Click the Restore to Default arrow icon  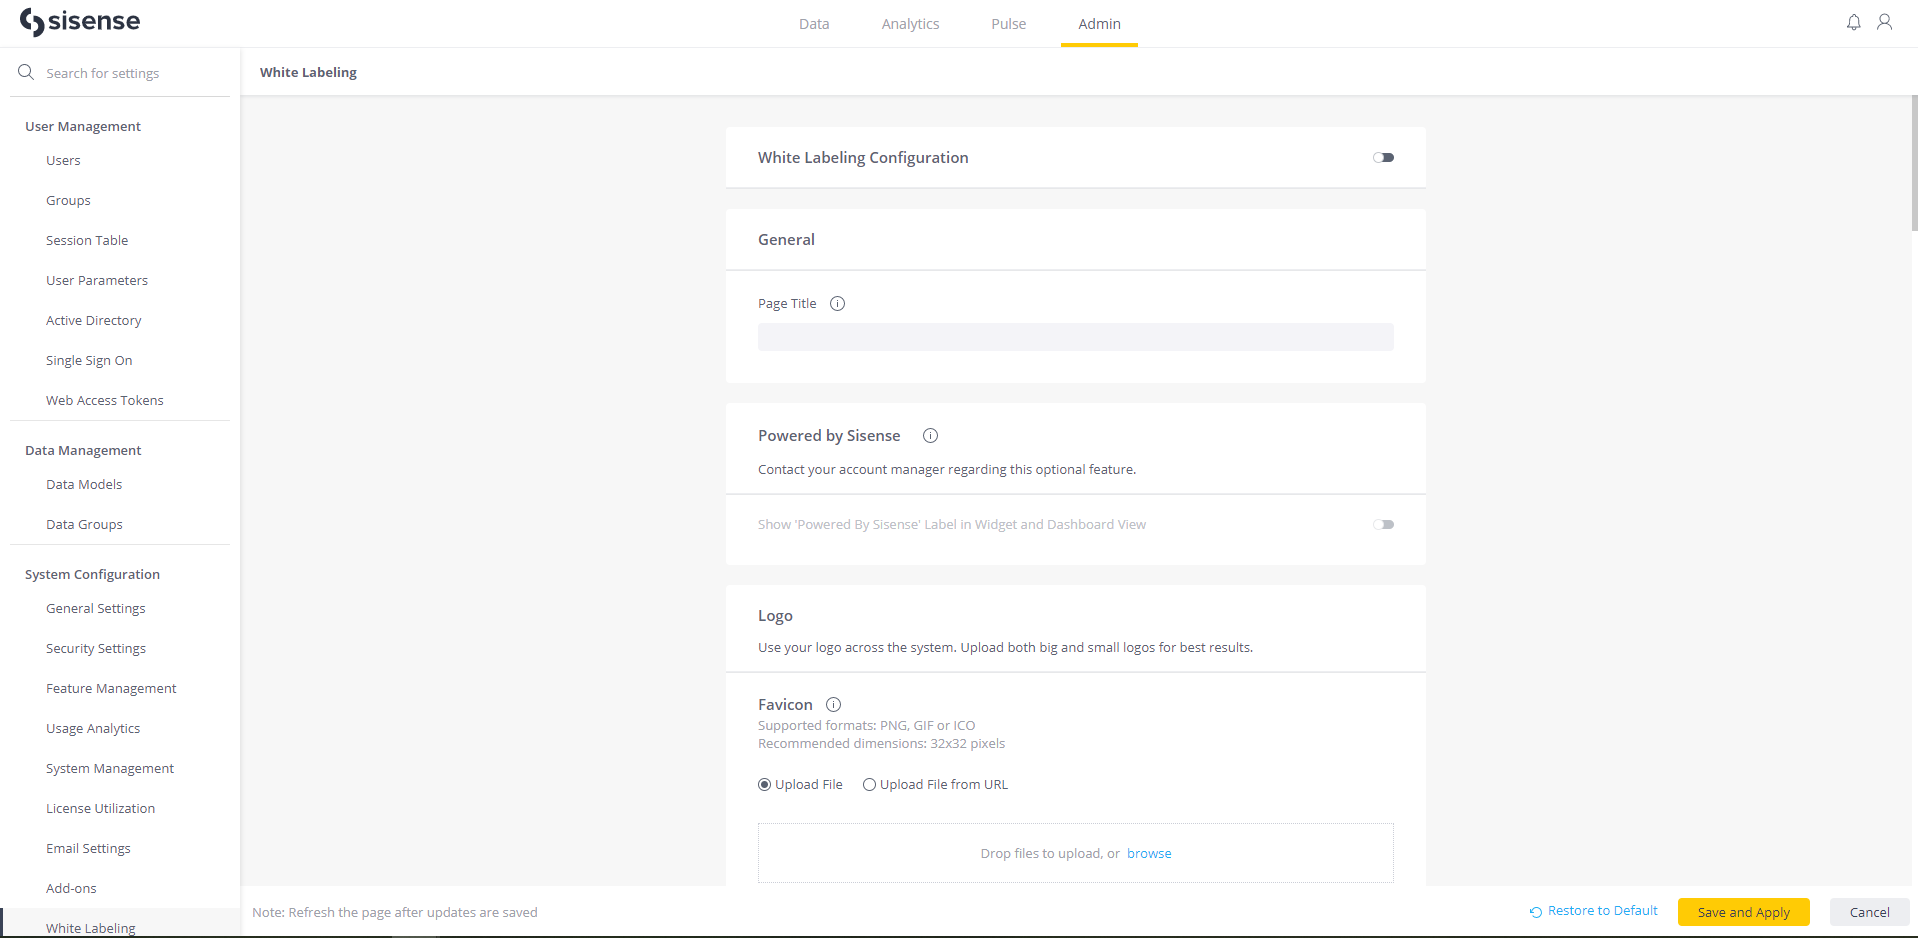pos(1536,912)
